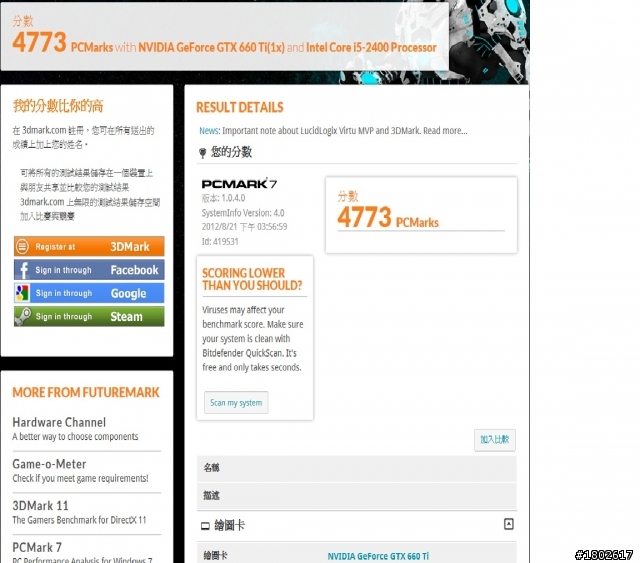This screenshot has width=640, height=563.
Task: Open the Game-o-Meter link
Action: tap(49, 464)
